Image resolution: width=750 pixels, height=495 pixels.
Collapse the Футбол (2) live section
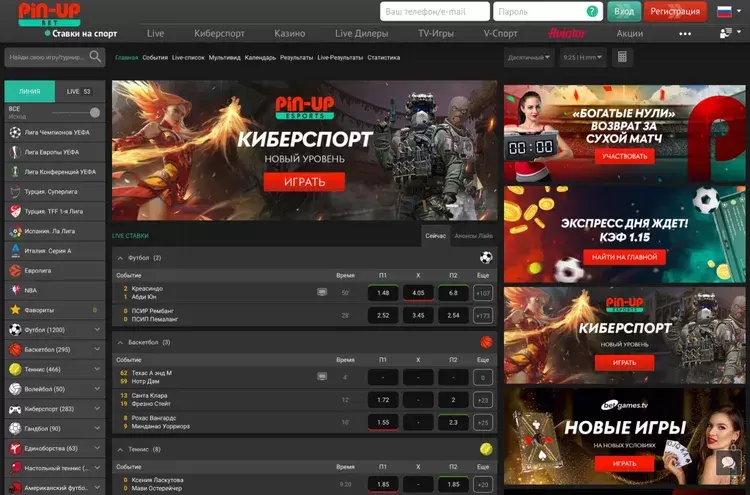[120, 258]
